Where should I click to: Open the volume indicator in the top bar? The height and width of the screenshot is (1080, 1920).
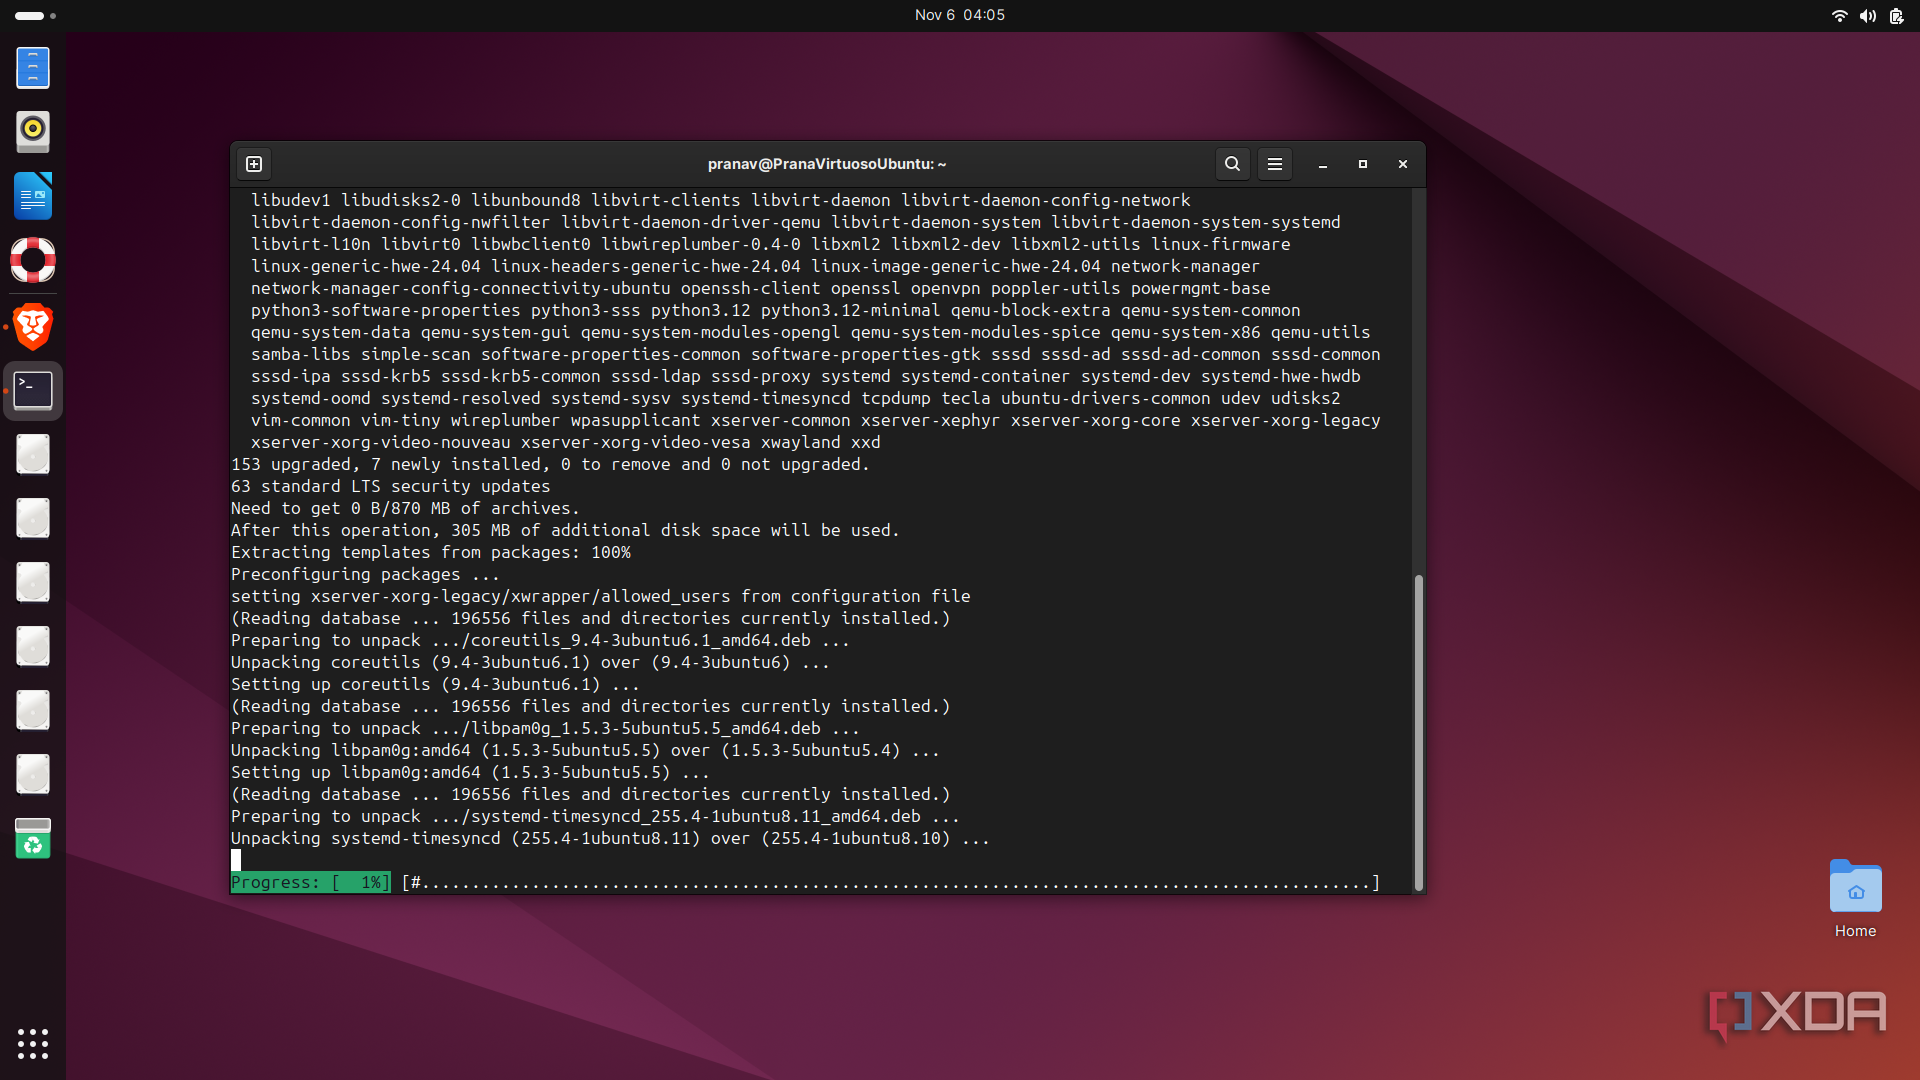(1867, 15)
